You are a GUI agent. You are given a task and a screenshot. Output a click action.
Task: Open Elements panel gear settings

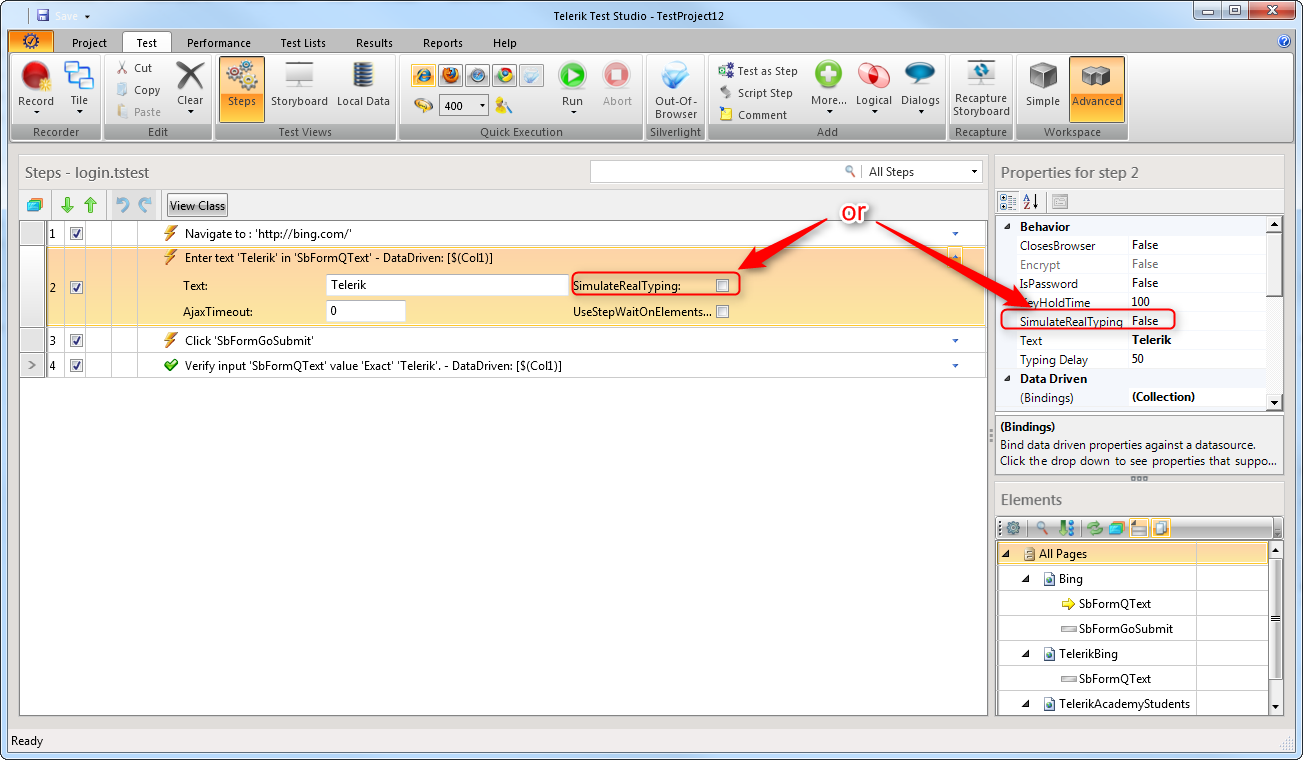click(1012, 528)
